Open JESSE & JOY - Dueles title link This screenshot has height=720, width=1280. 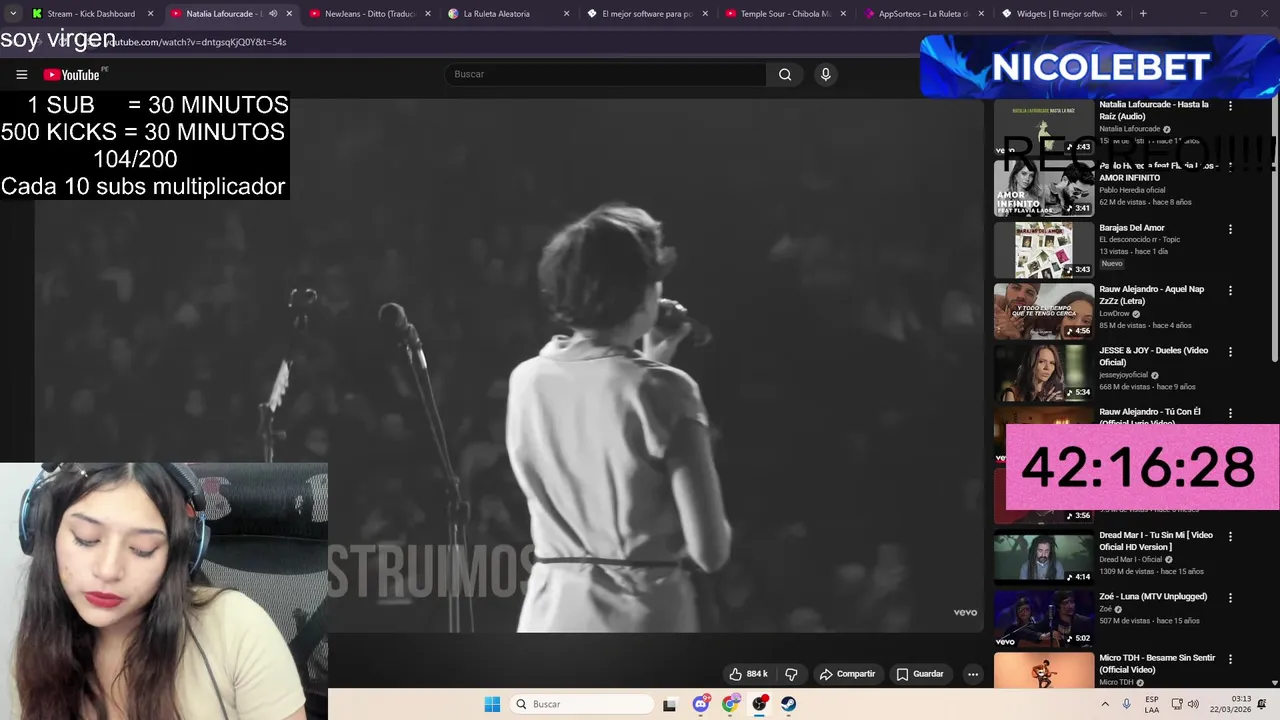pyautogui.click(x=1153, y=357)
